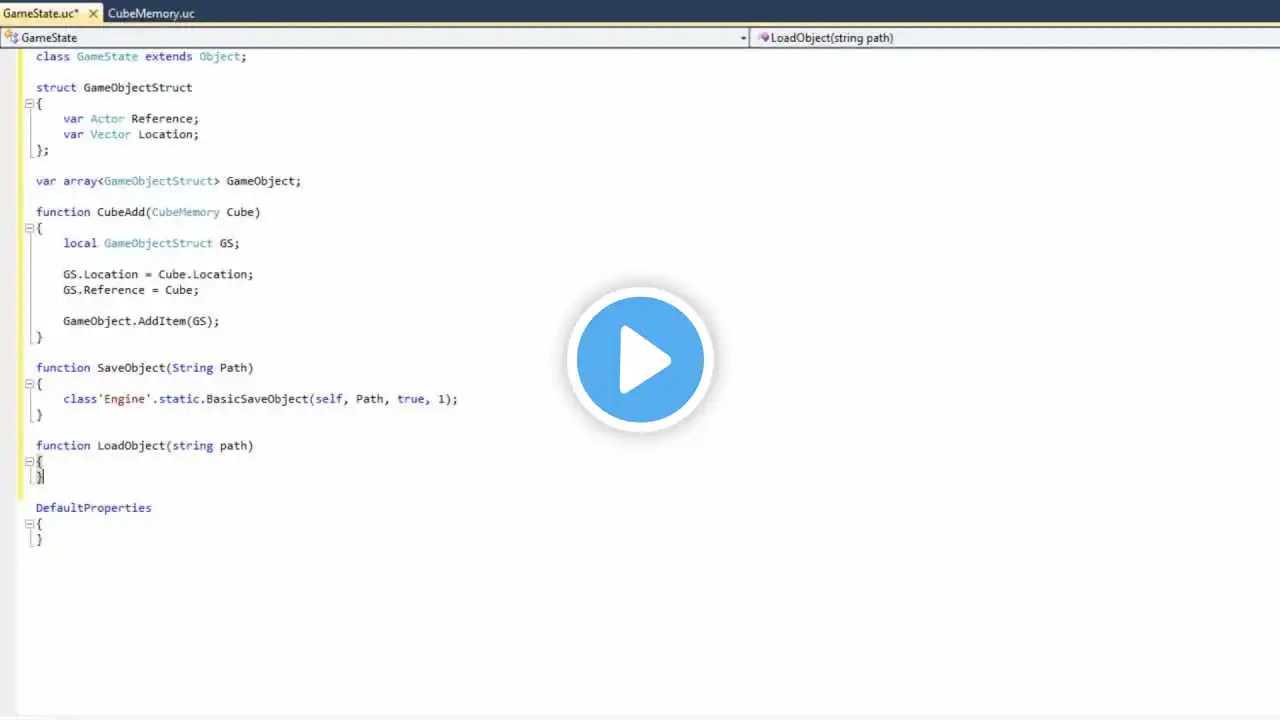Click the 'DefaultProperties' keyword line
The width and height of the screenshot is (1280, 720).
click(x=94, y=508)
